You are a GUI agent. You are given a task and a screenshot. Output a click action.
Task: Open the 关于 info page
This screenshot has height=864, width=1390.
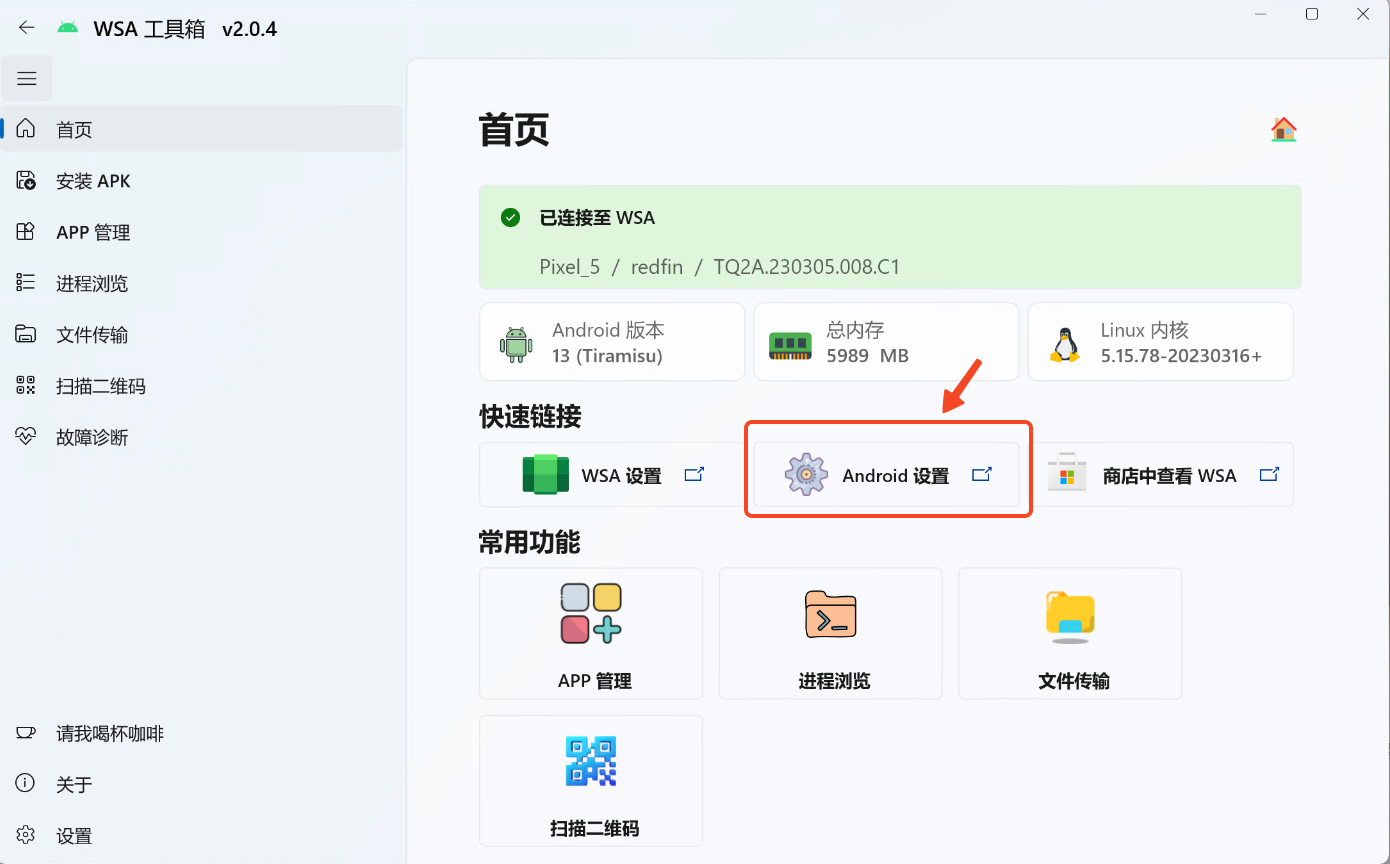tap(74, 784)
